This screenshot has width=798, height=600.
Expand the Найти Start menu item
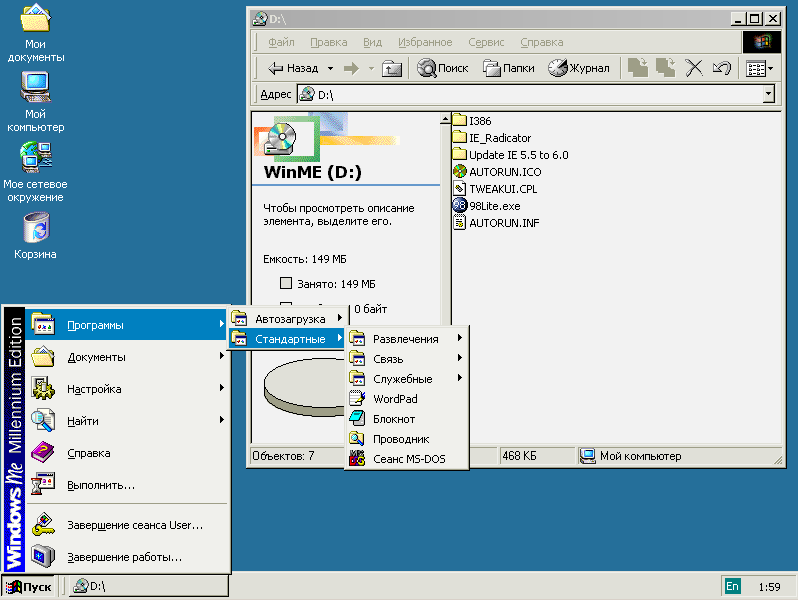click(x=127, y=421)
